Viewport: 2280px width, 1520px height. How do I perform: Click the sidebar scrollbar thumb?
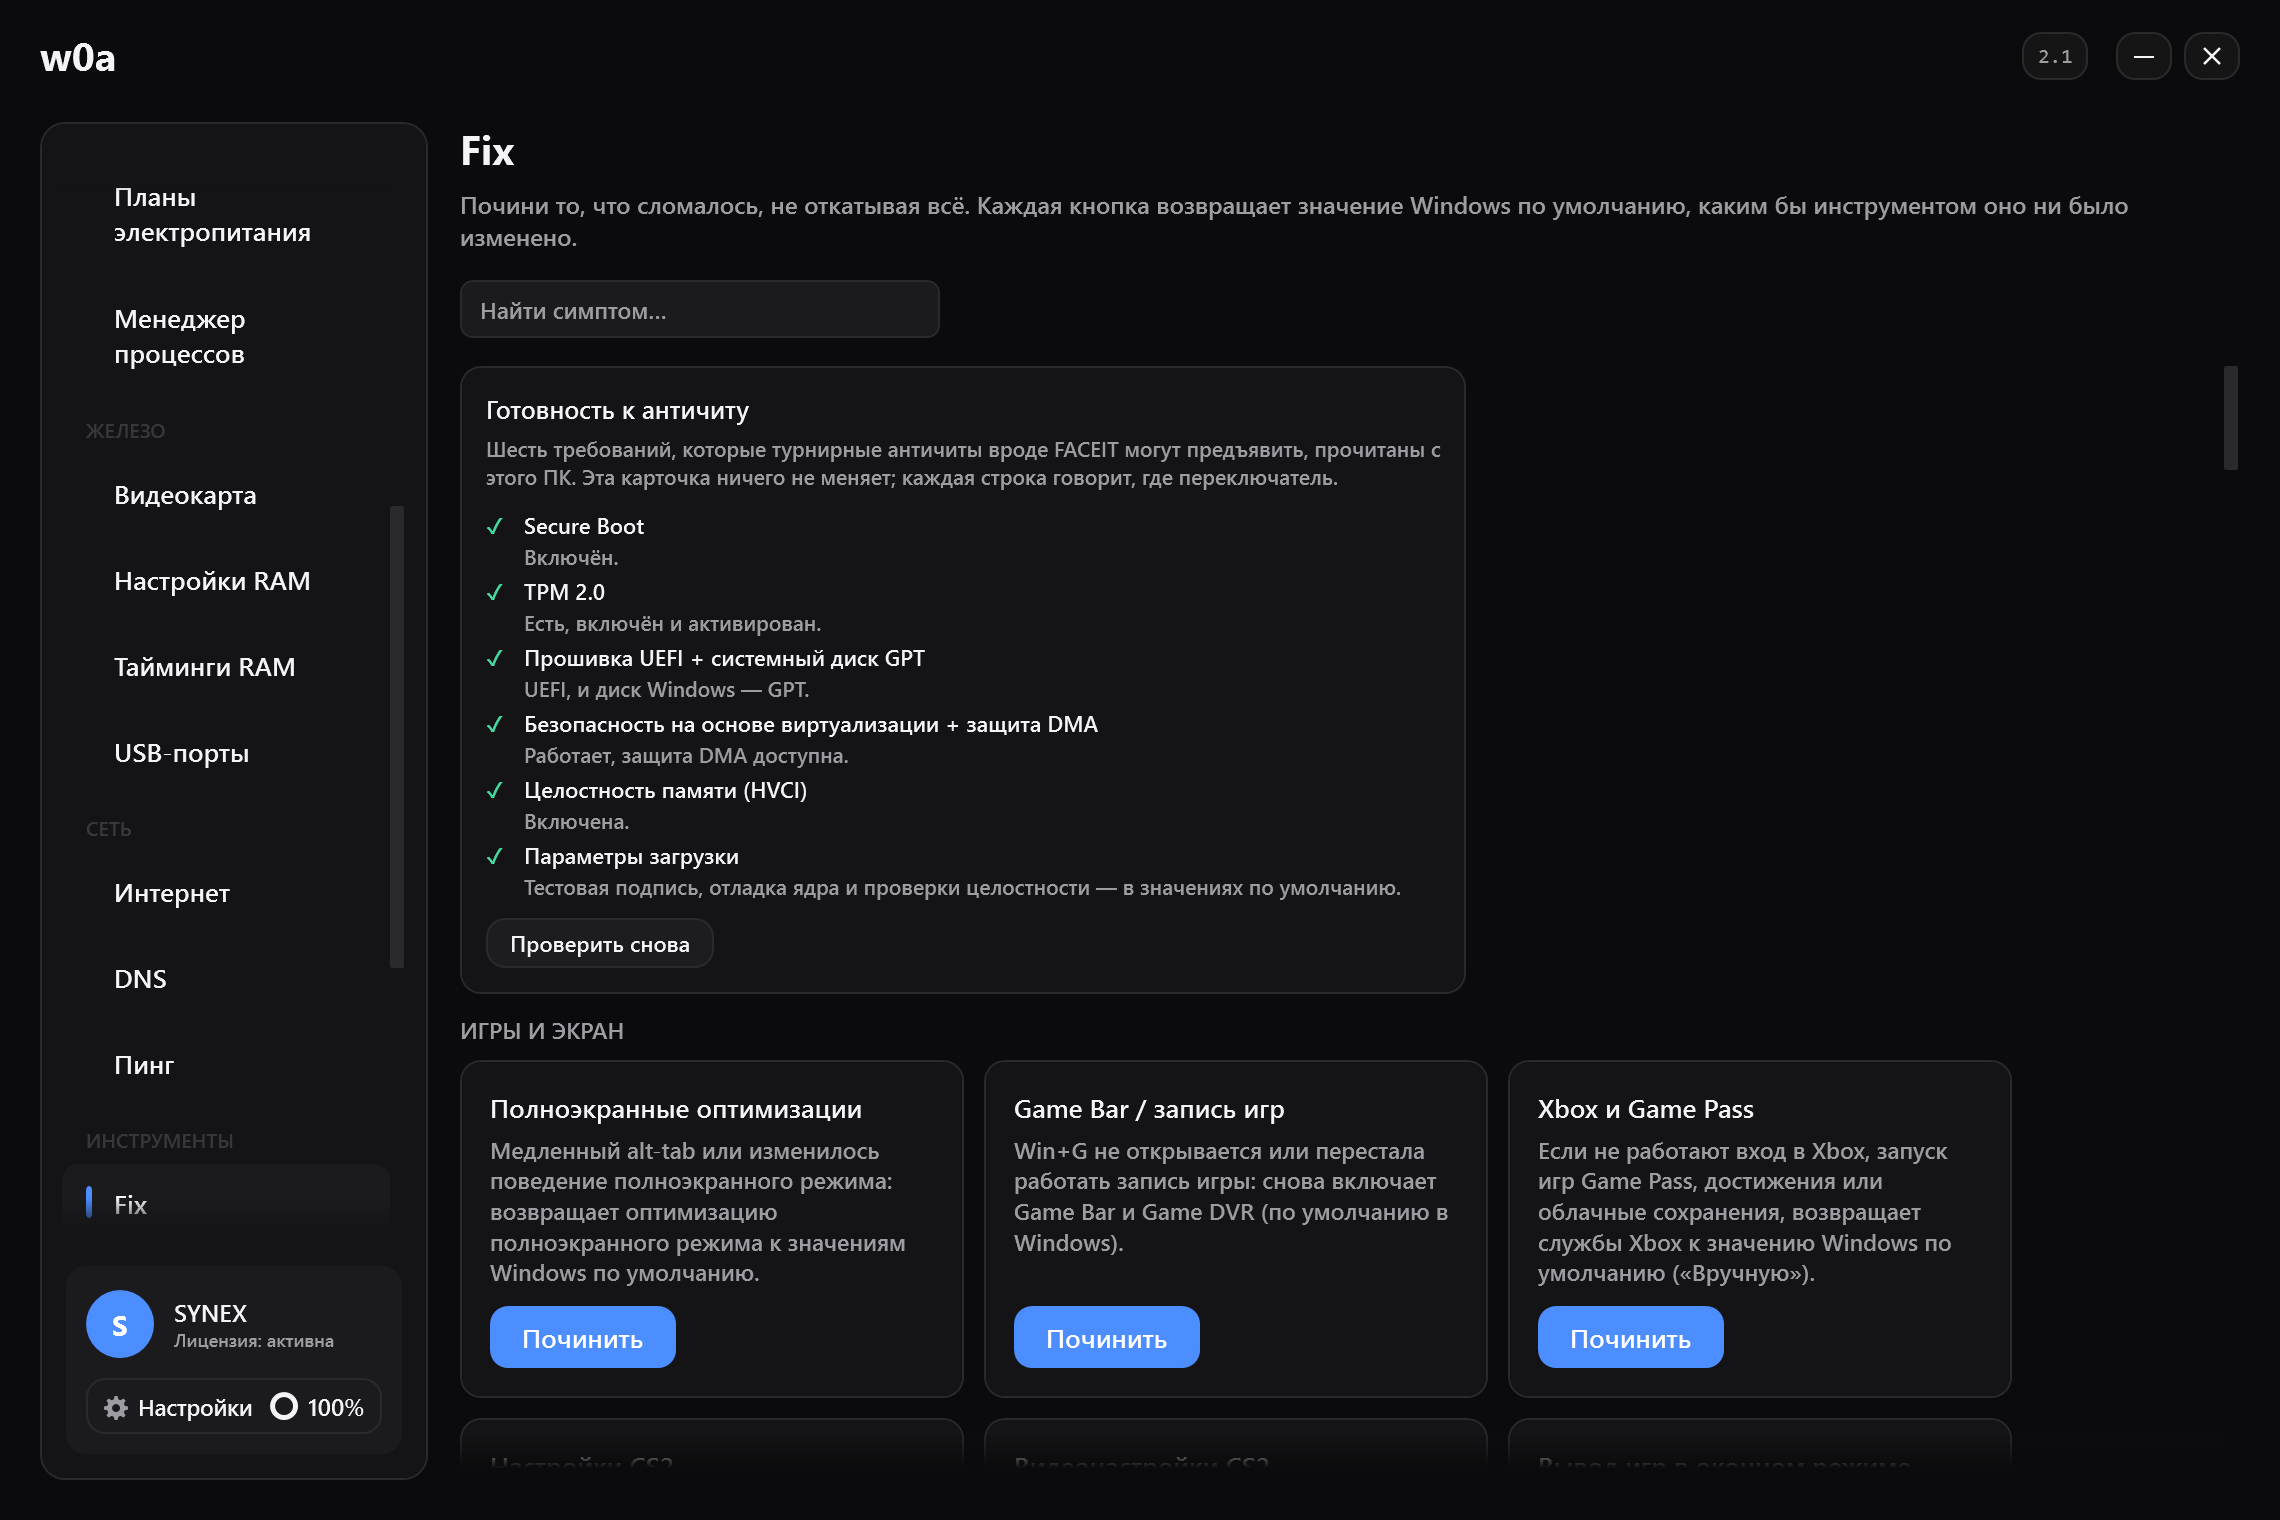click(x=396, y=736)
